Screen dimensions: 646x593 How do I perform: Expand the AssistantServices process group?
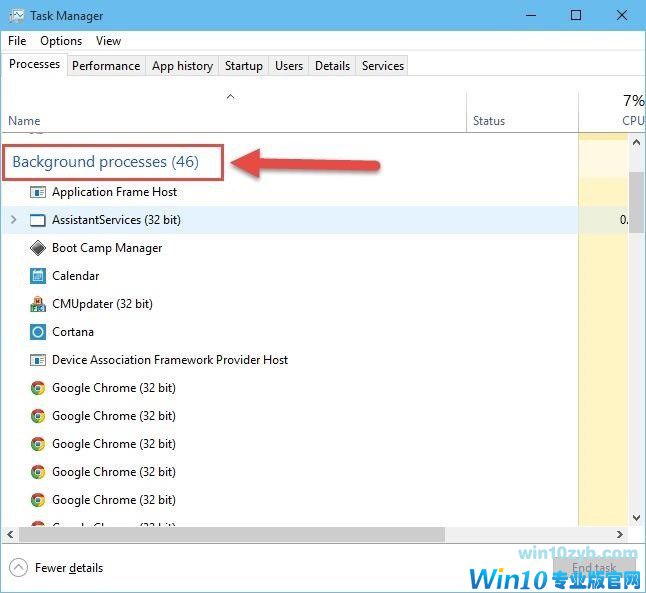(13, 220)
